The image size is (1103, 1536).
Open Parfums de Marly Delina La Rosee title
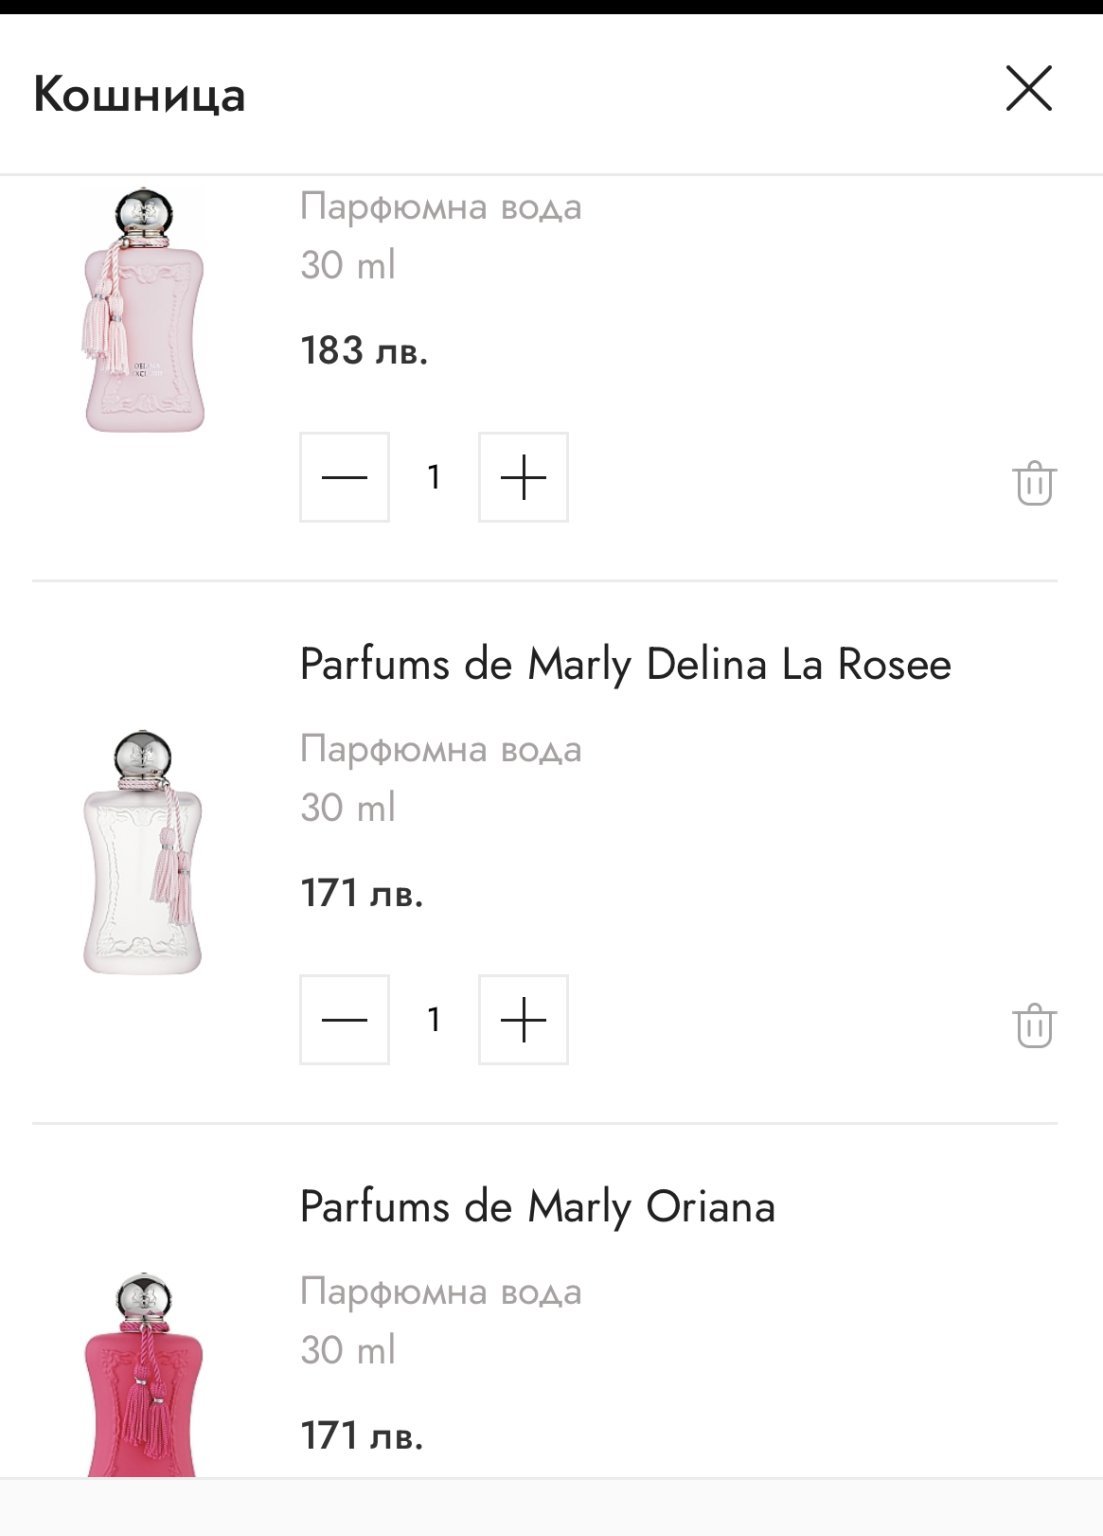[x=625, y=664]
